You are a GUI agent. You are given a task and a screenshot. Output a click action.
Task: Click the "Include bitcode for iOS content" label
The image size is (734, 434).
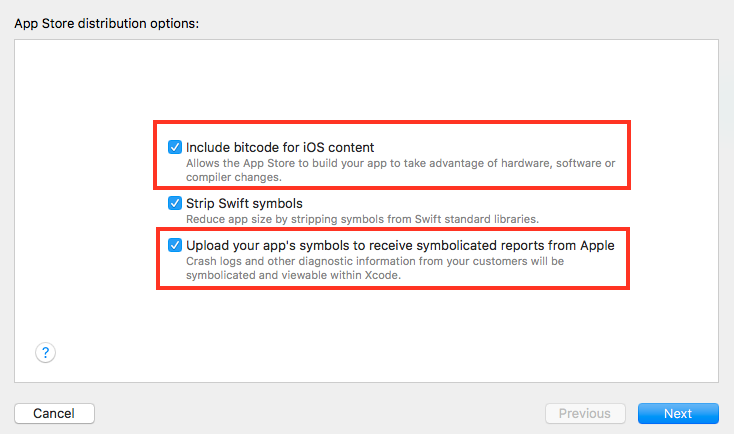(x=280, y=147)
